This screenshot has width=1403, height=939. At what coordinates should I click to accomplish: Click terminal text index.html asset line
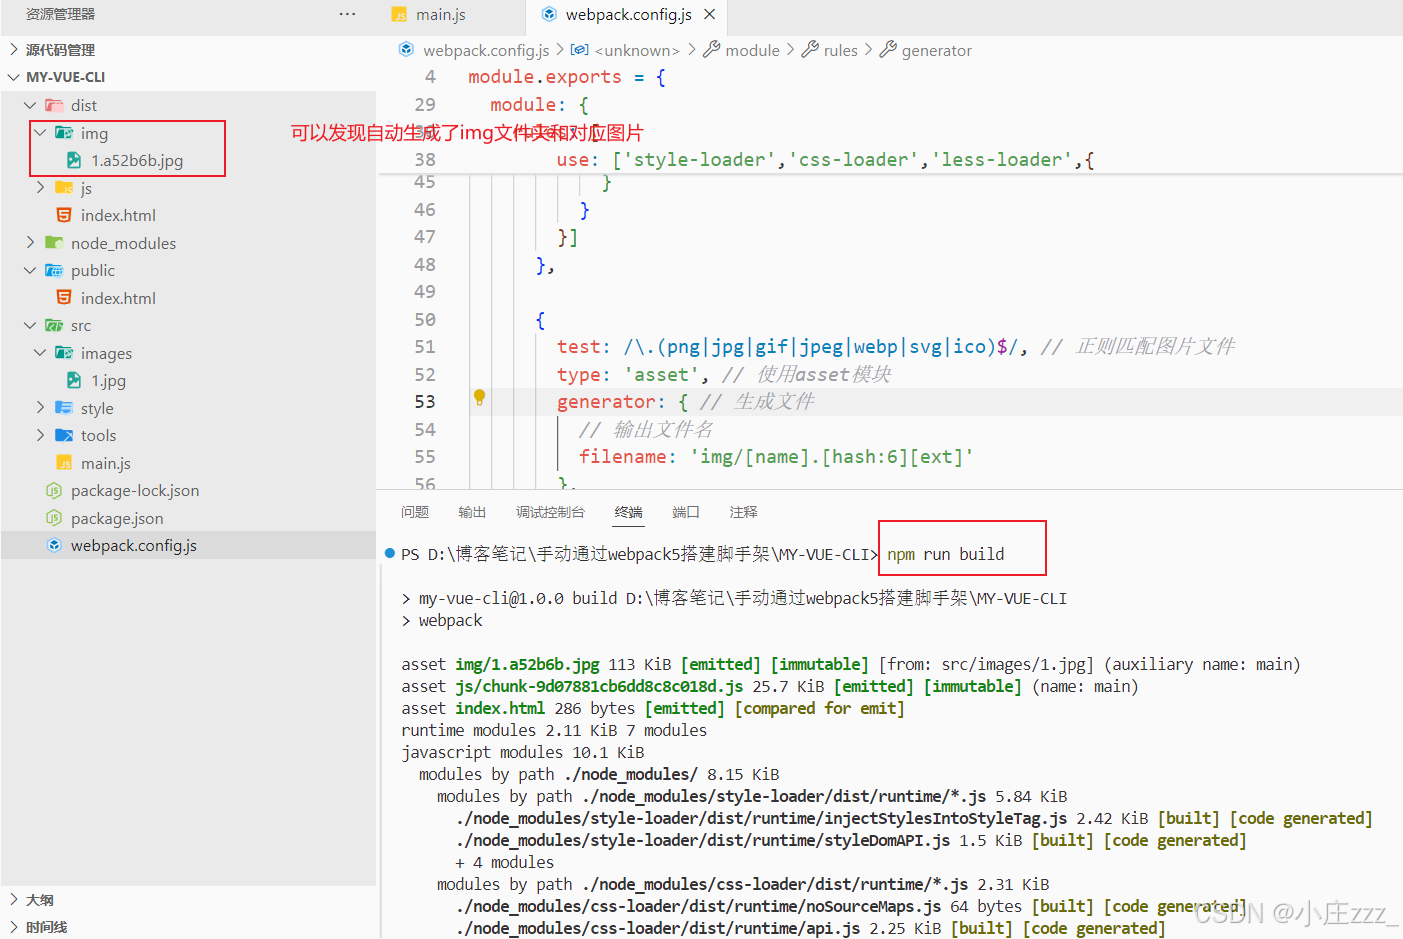click(653, 708)
